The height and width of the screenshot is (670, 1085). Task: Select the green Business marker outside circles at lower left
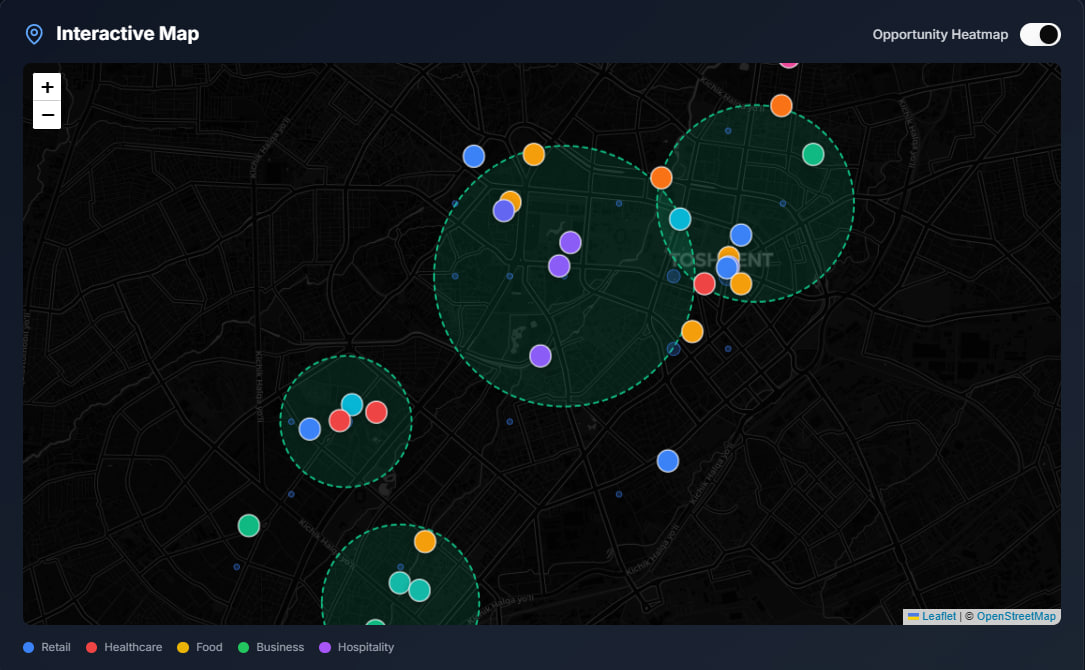249,526
